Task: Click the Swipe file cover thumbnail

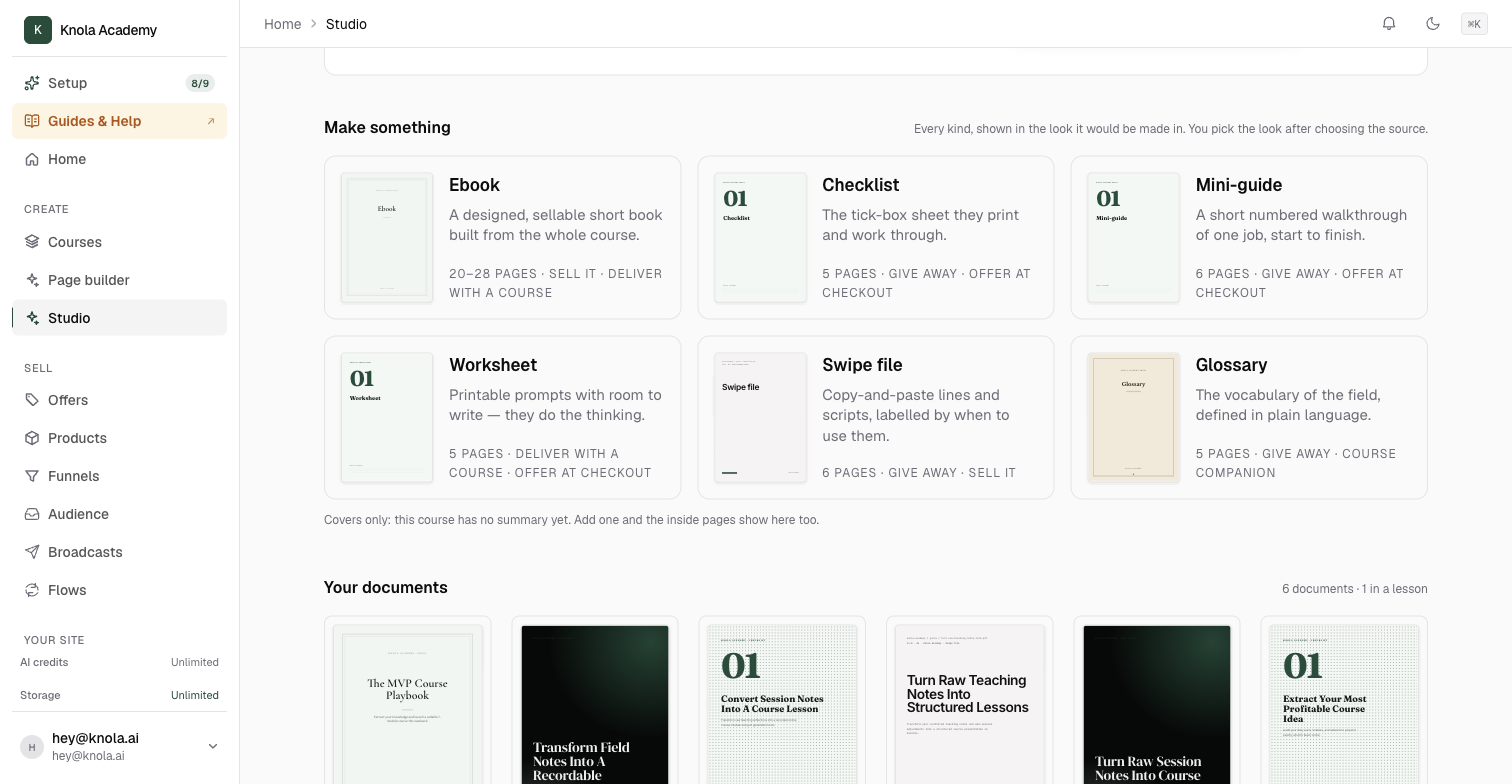Action: click(760, 418)
